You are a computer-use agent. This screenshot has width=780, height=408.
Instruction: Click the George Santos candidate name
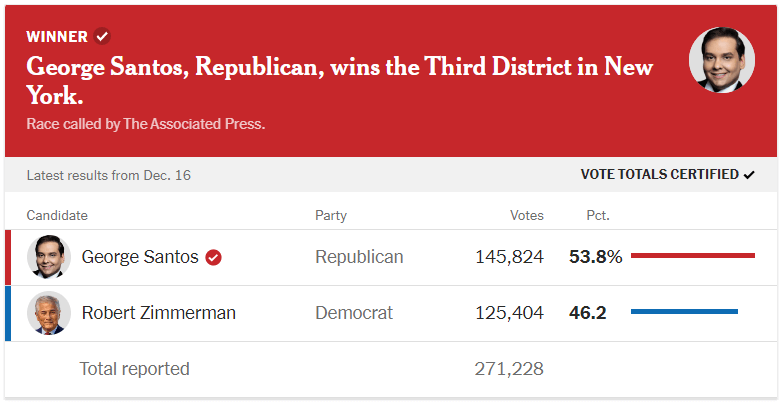140,257
